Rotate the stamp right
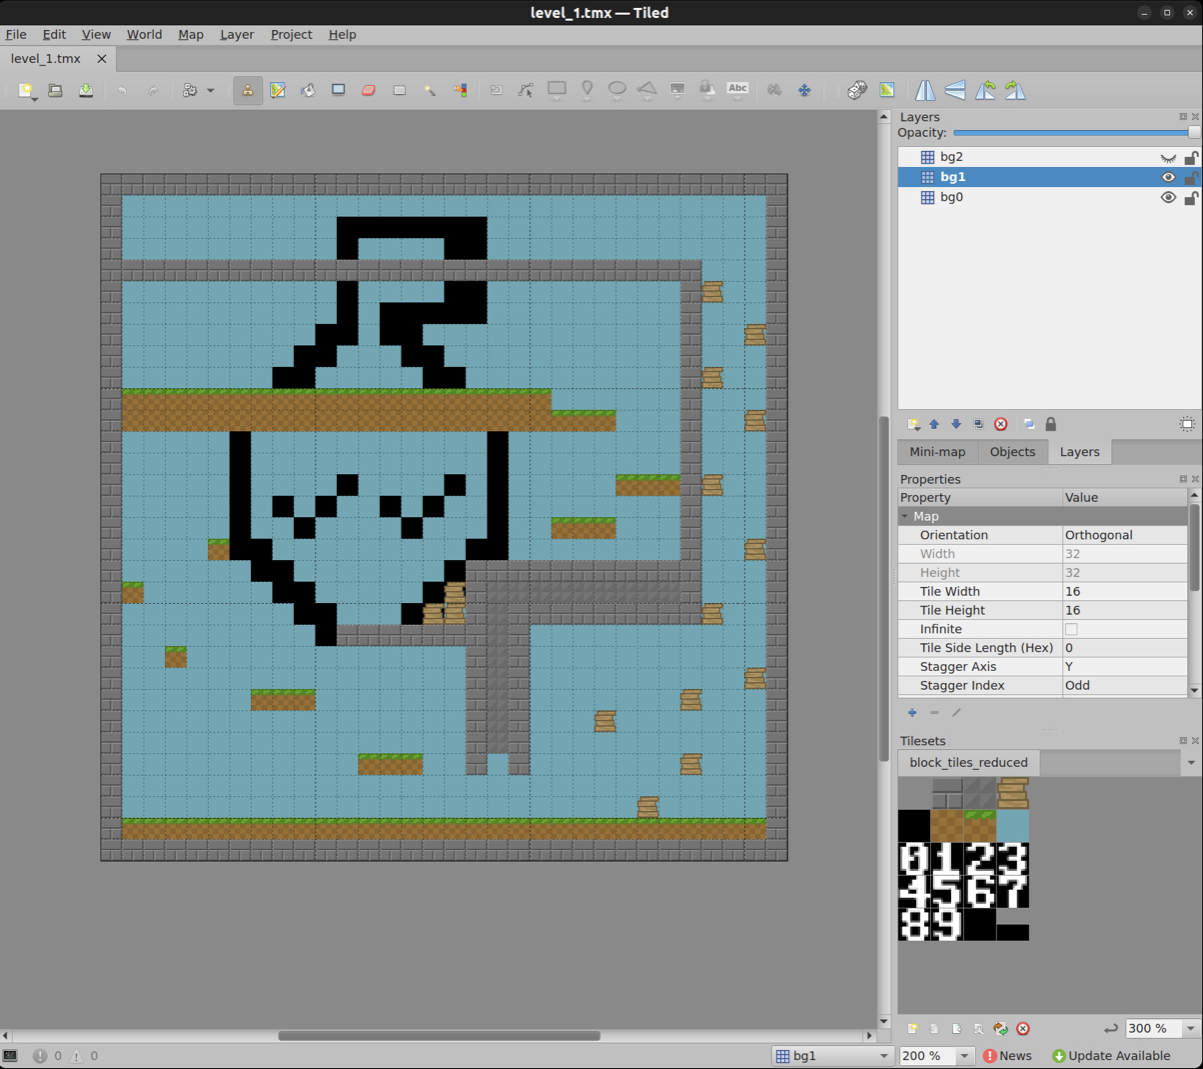 tap(1015, 90)
